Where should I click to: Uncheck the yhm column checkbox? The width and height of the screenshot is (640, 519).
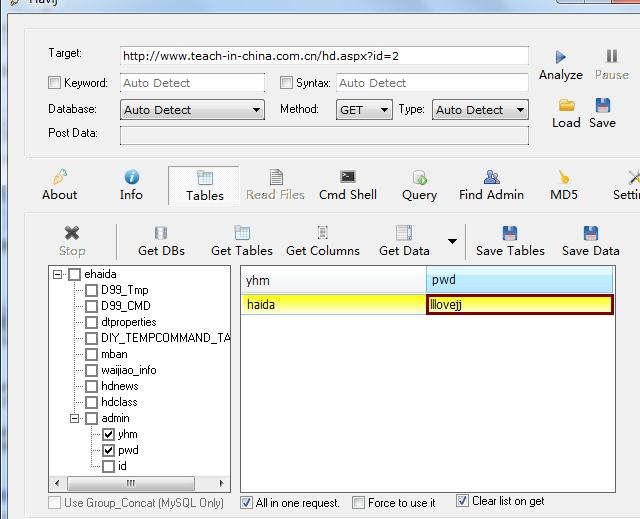[108, 434]
